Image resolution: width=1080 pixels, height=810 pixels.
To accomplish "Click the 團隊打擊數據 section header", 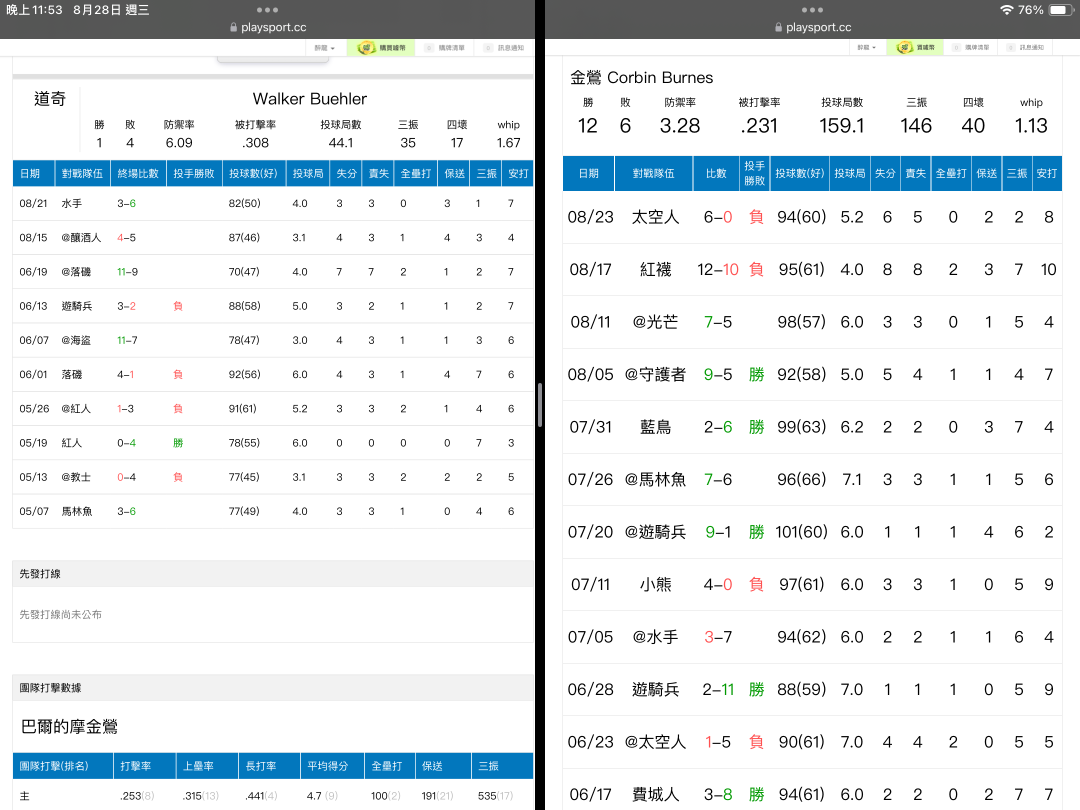I will [x=273, y=687].
